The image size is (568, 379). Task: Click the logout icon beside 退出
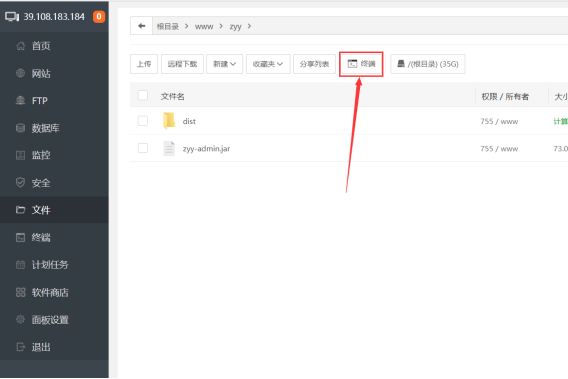21,347
